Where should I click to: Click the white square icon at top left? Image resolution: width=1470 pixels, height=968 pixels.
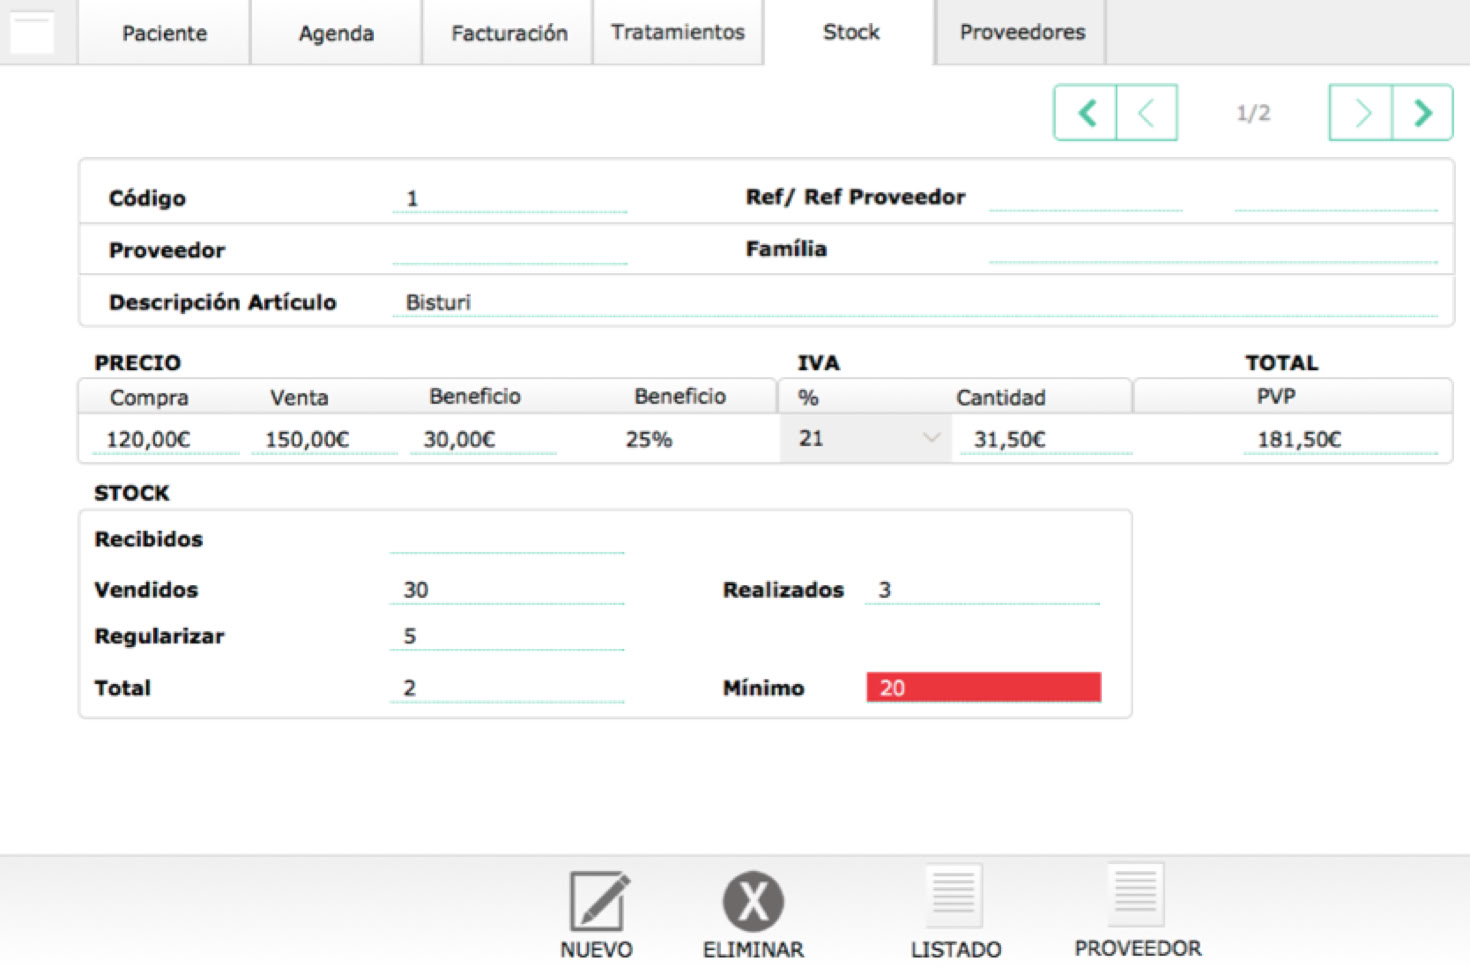click(31, 32)
